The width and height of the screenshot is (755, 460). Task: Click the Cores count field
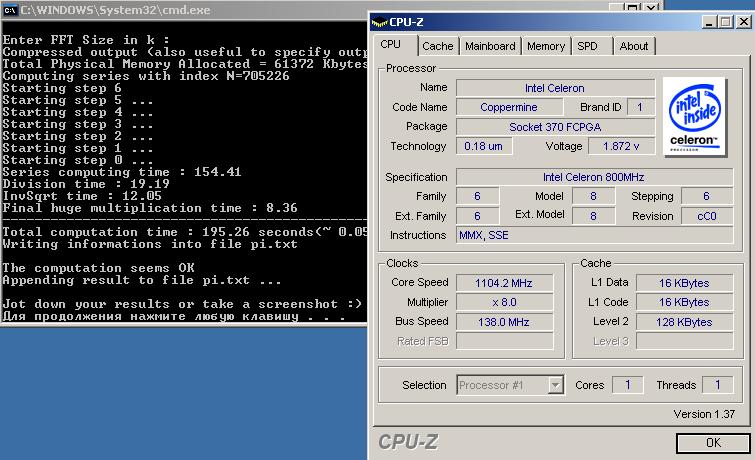pos(627,385)
